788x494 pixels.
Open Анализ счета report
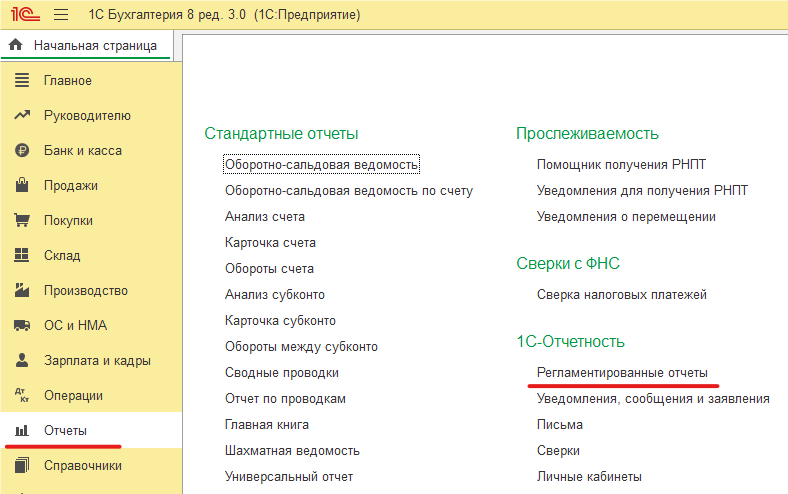click(265, 217)
